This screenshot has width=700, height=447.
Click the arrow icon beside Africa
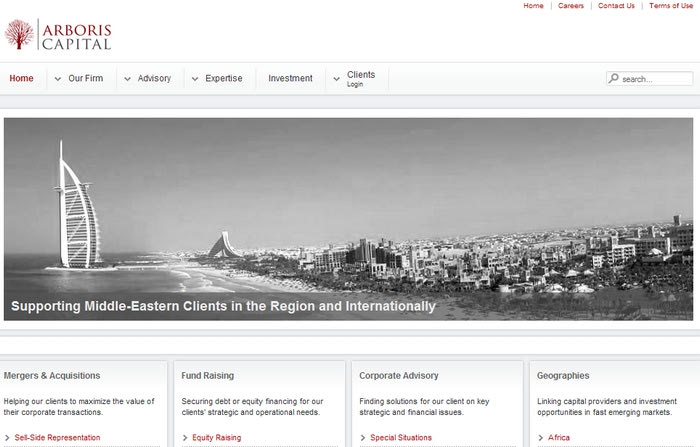coord(541,438)
